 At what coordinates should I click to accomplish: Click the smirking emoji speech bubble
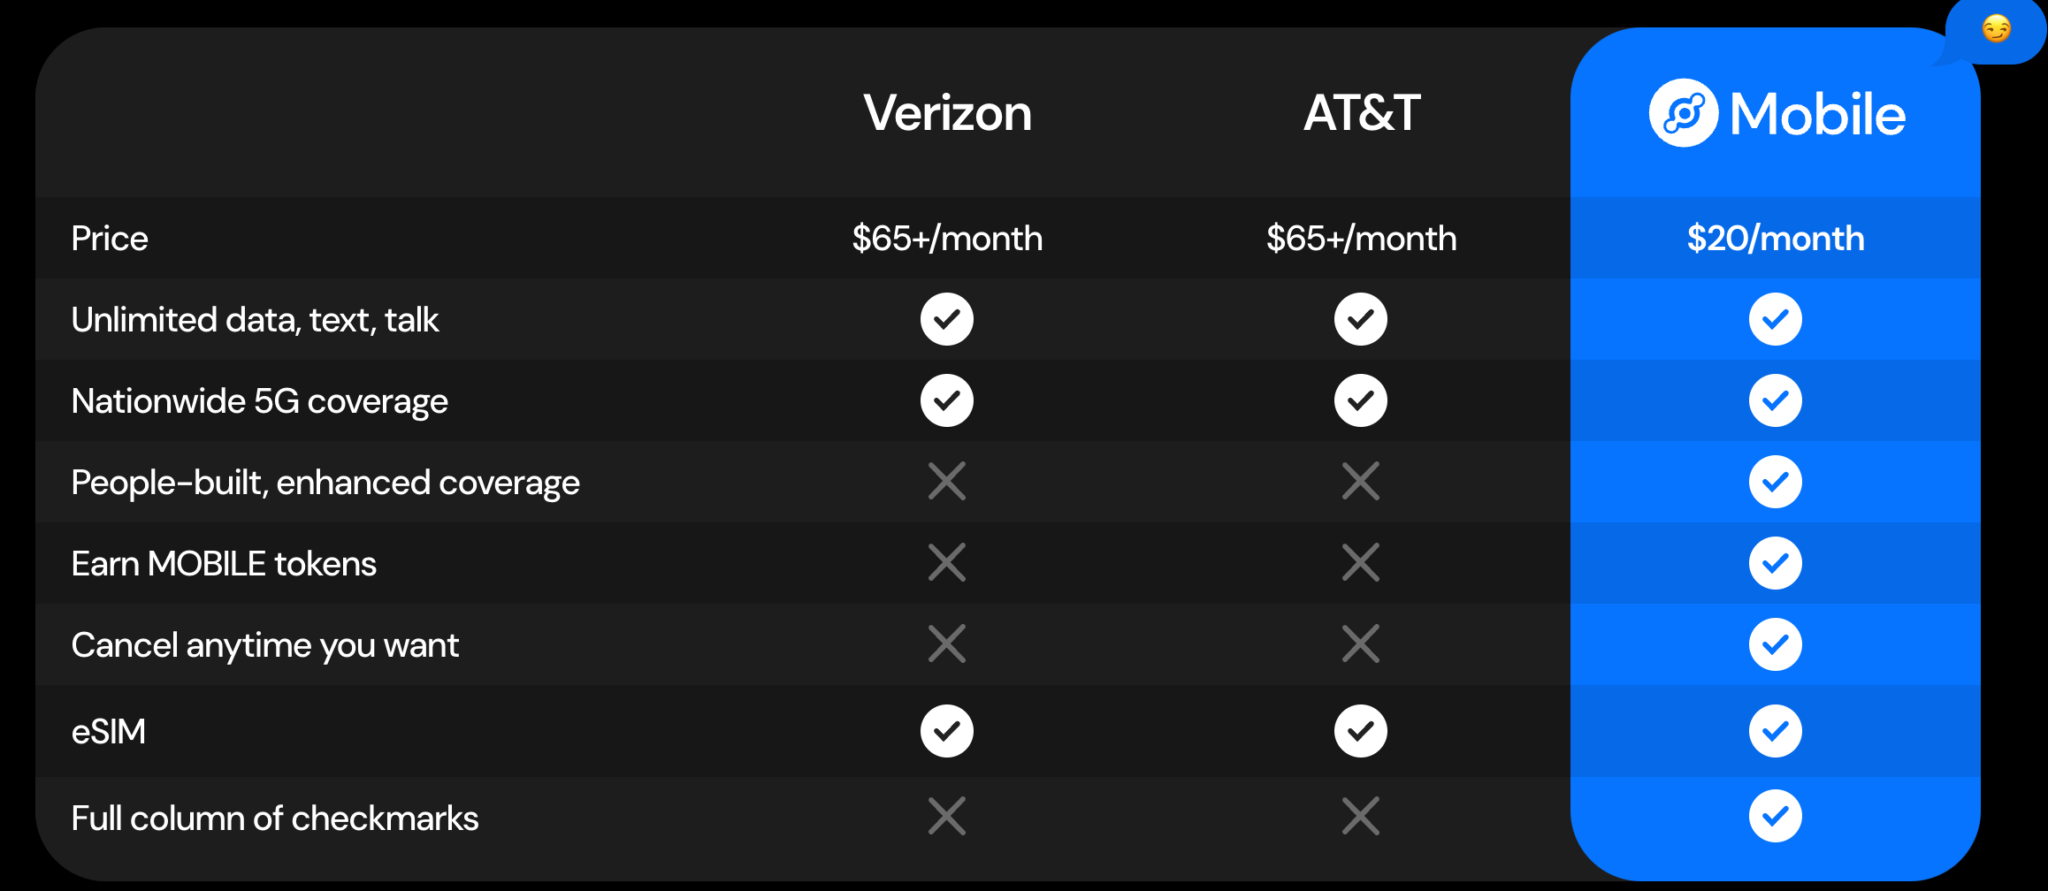pos(1996,30)
